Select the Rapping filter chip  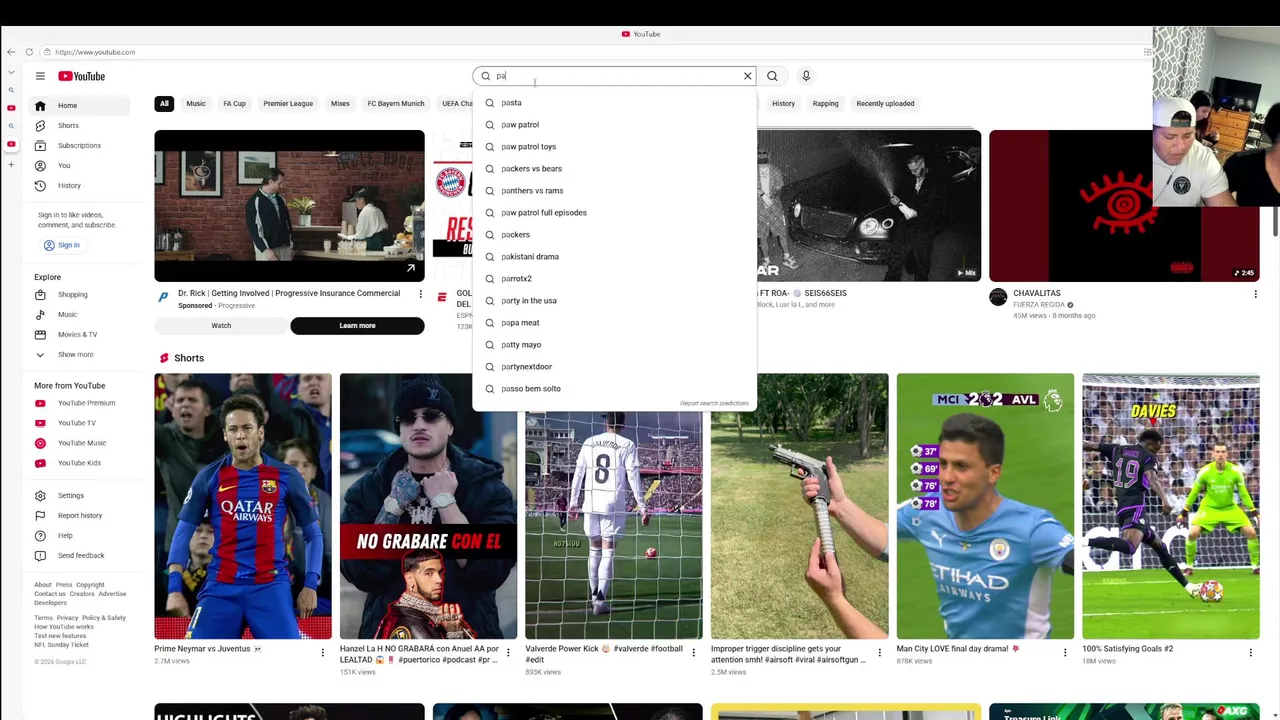tap(825, 103)
